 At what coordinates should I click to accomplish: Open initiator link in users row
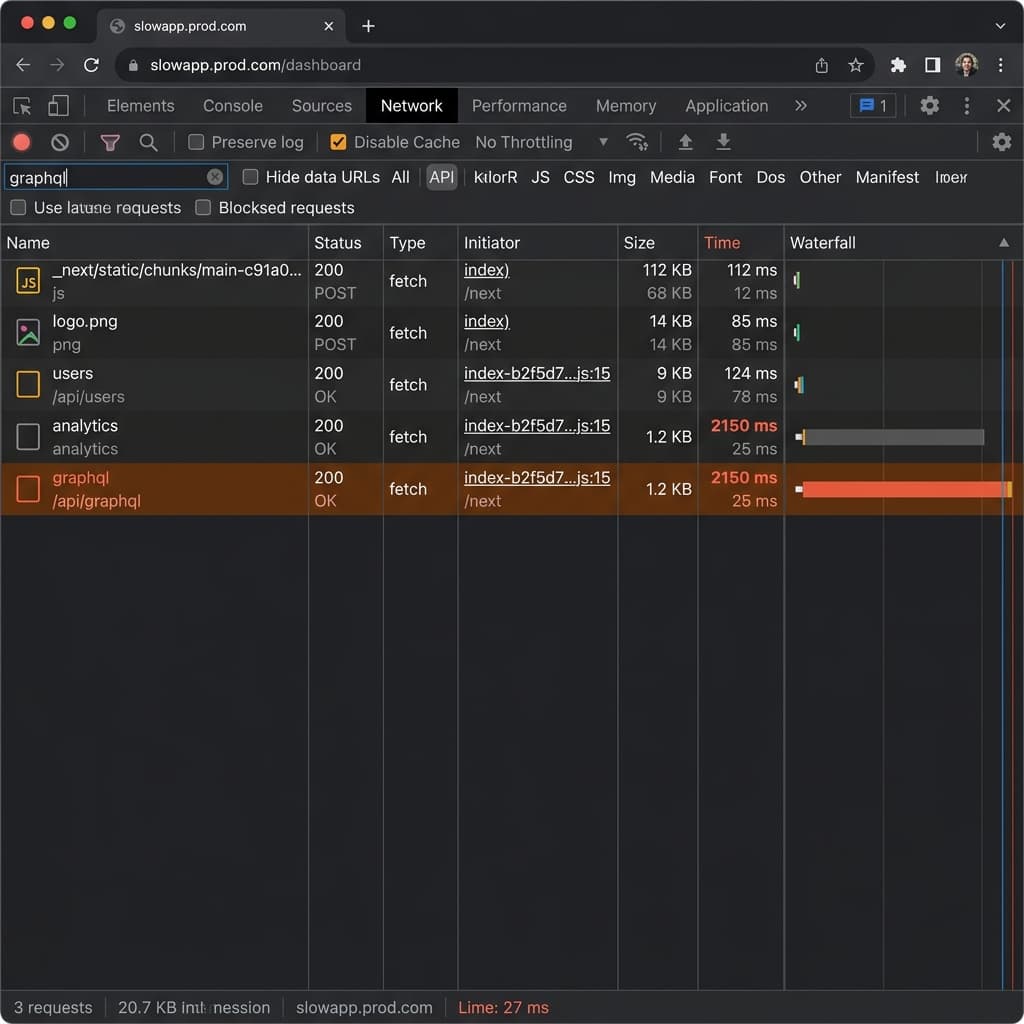pos(537,374)
